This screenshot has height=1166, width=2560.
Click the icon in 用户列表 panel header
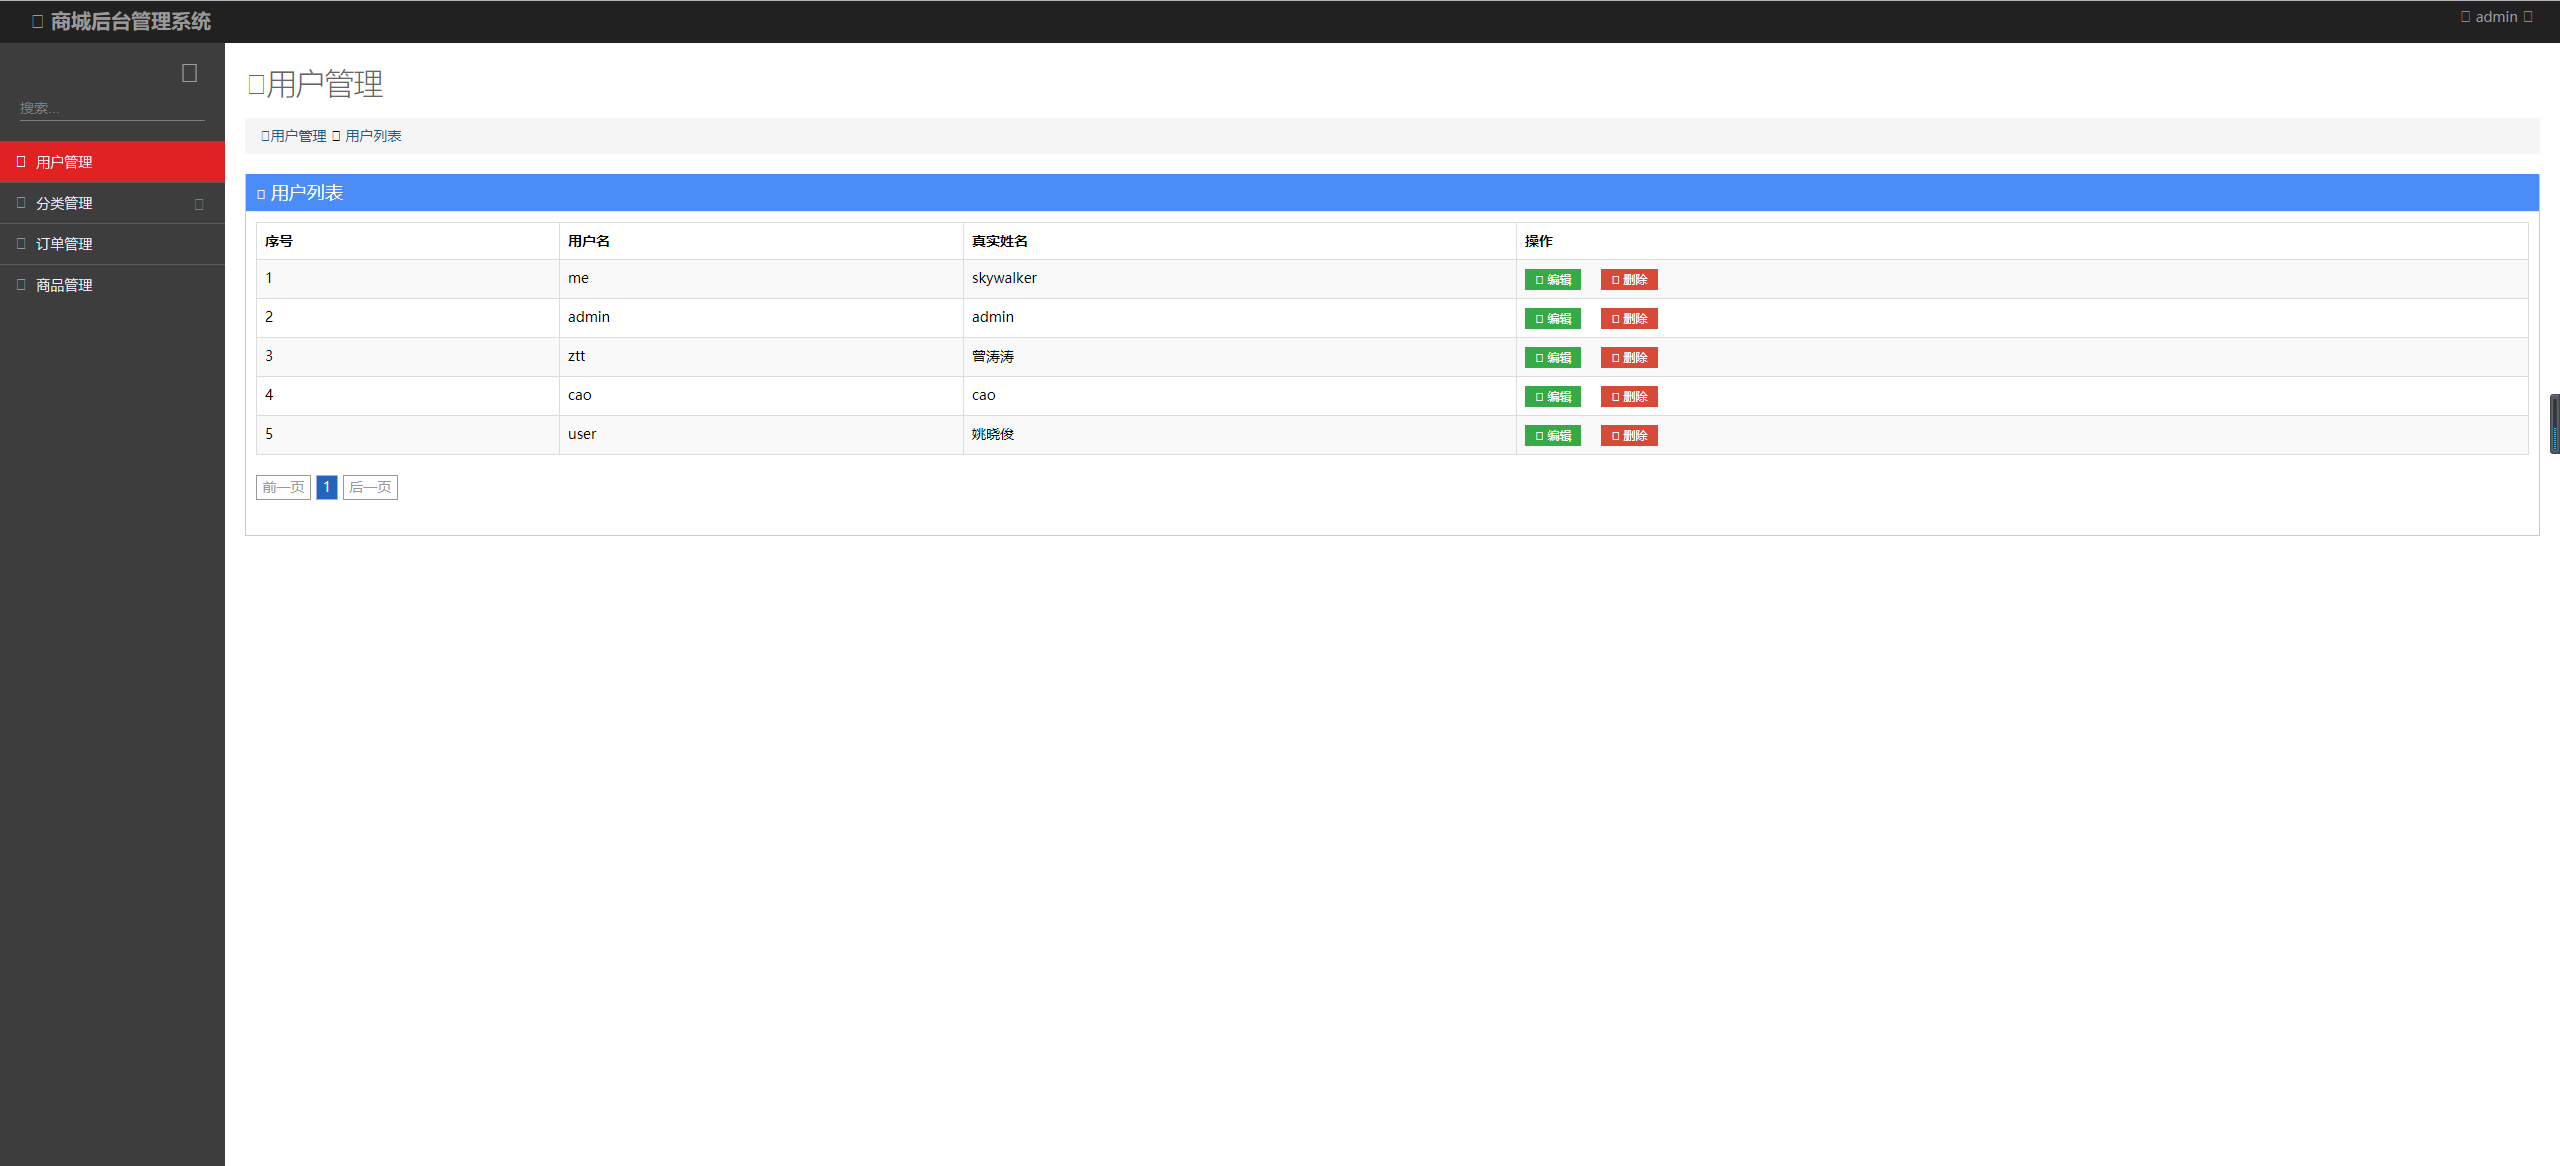point(261,194)
